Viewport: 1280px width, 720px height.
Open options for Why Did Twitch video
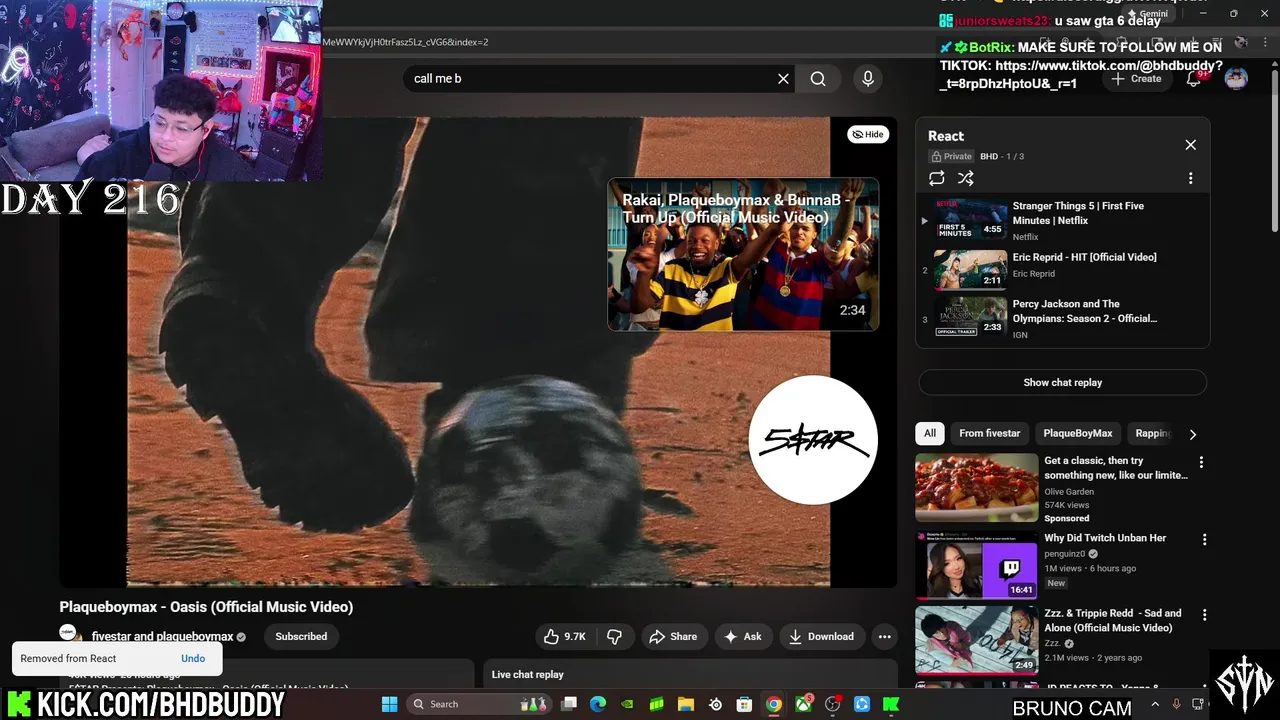pyautogui.click(x=1204, y=539)
